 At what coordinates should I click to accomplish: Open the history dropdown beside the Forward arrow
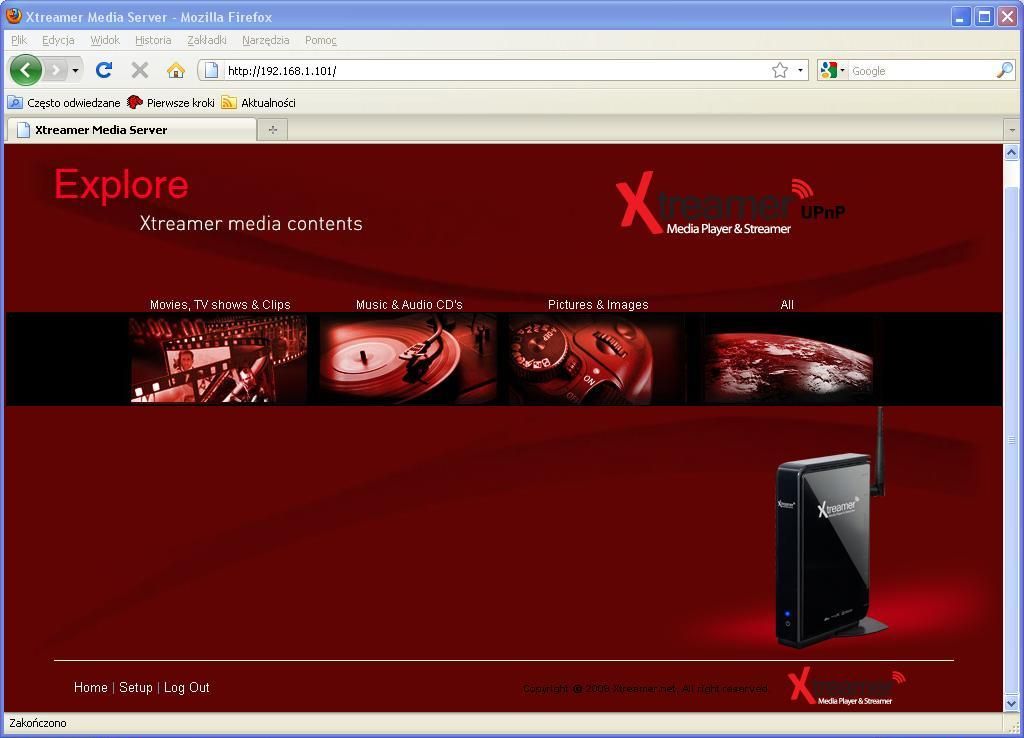(76, 70)
